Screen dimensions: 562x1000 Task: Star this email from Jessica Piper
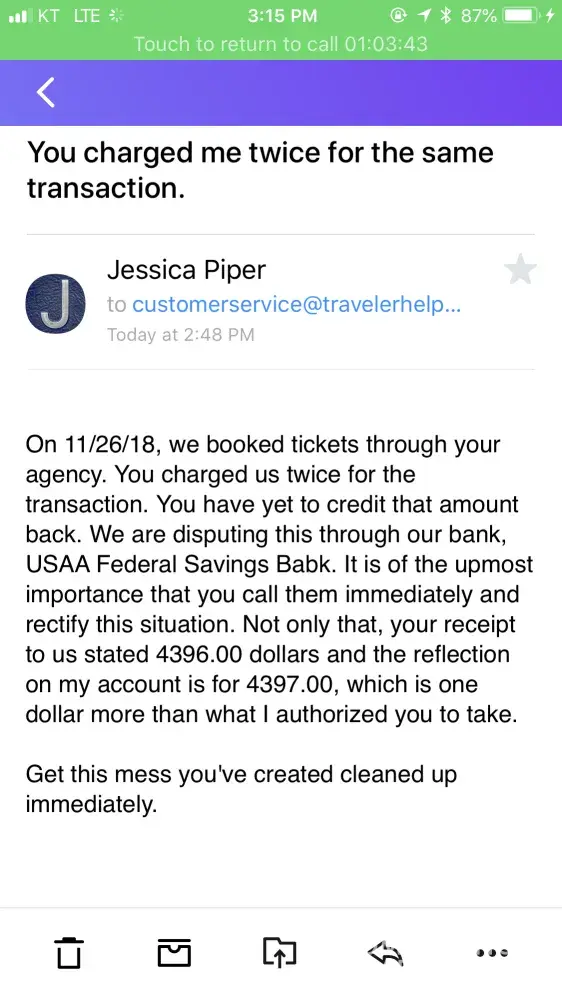click(x=521, y=269)
